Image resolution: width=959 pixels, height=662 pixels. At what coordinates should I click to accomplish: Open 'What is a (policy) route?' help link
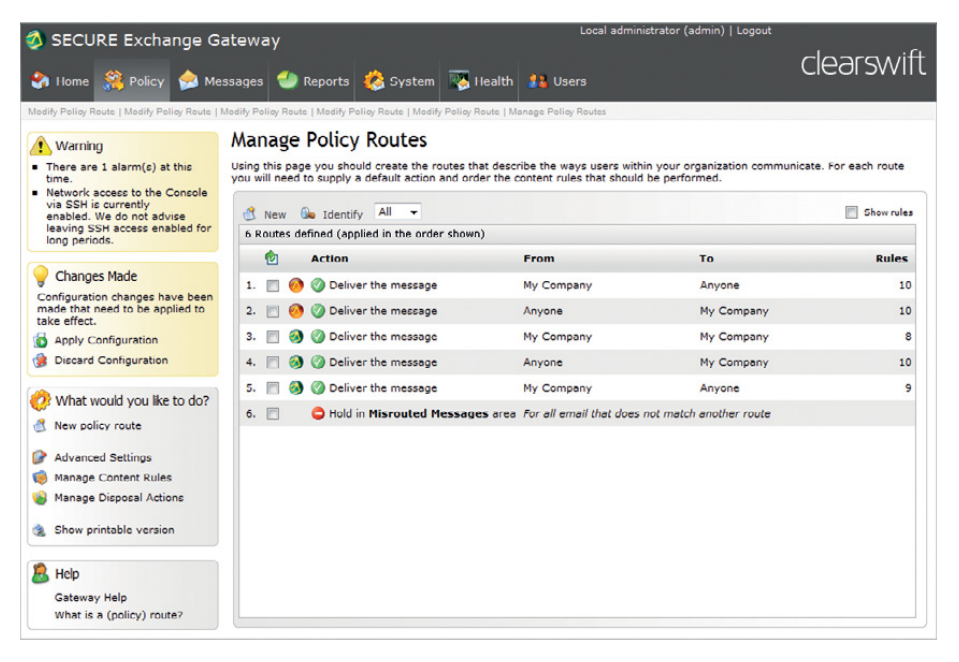click(x=119, y=615)
